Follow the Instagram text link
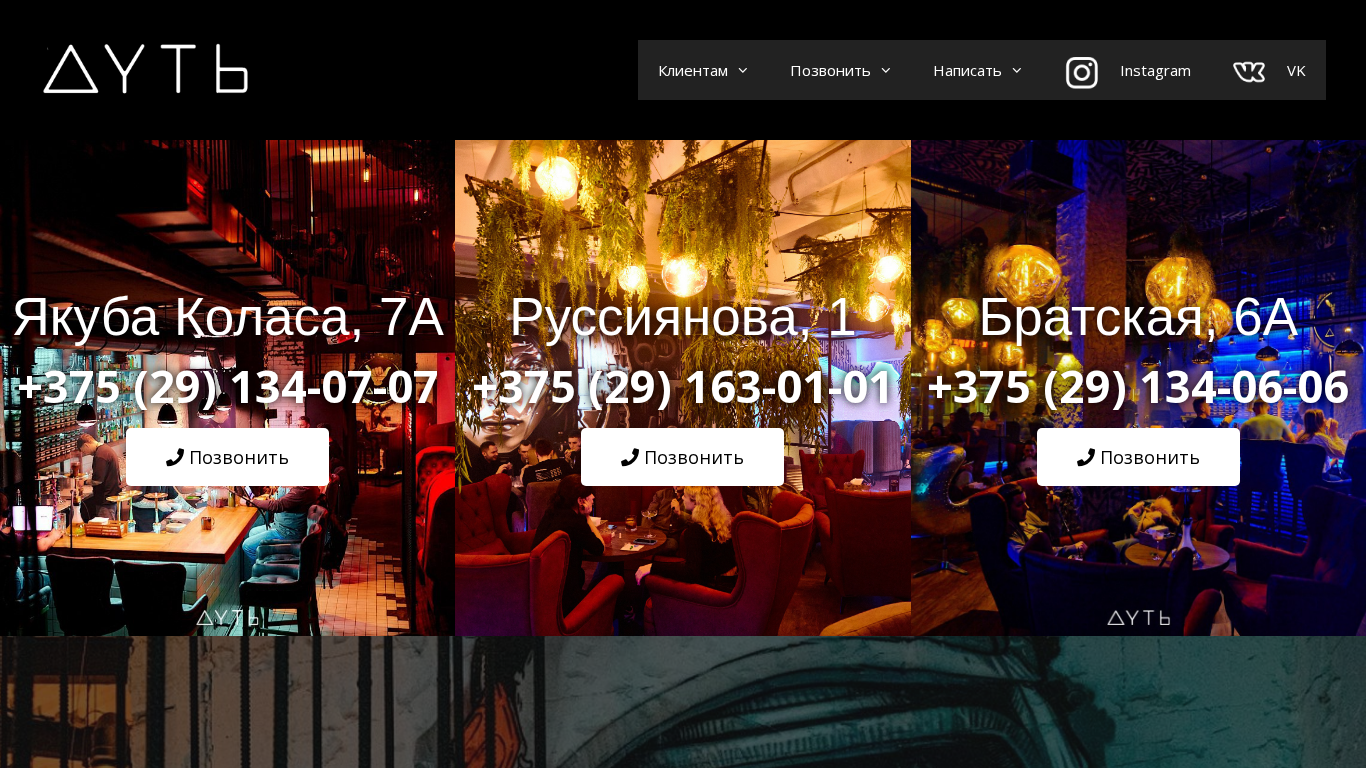This screenshot has width=1366, height=768. point(1155,70)
